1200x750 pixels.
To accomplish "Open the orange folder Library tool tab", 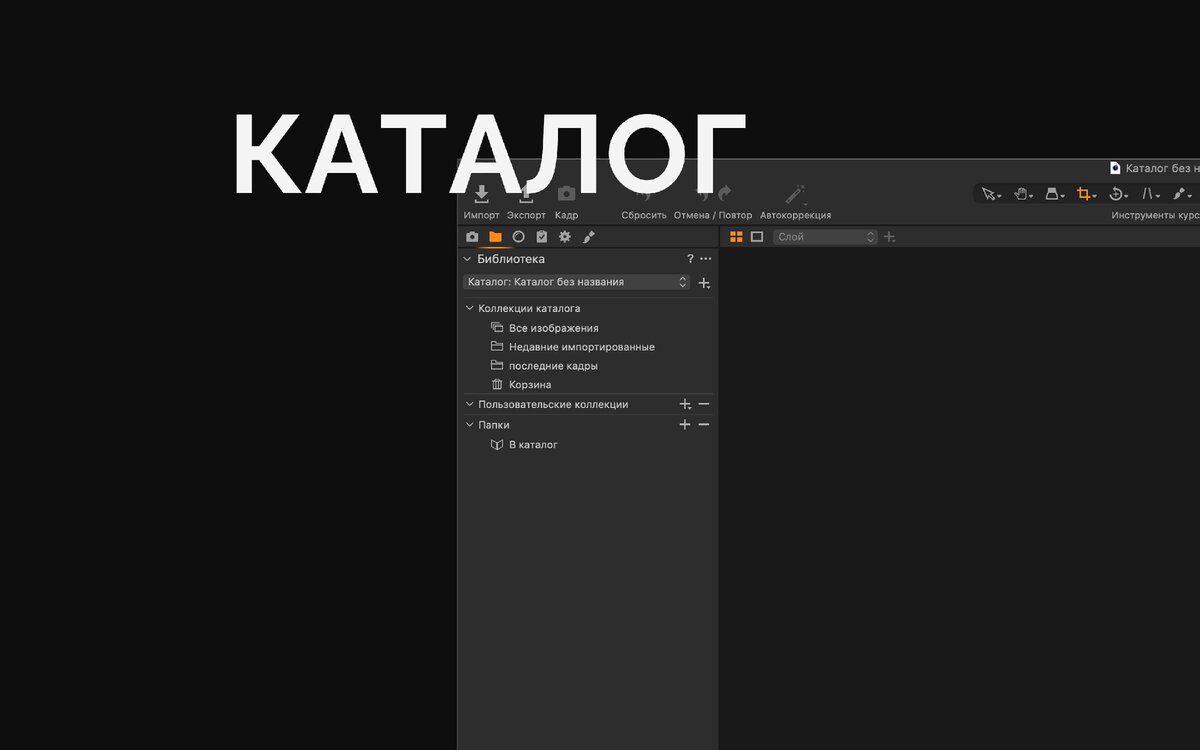I will click(495, 237).
